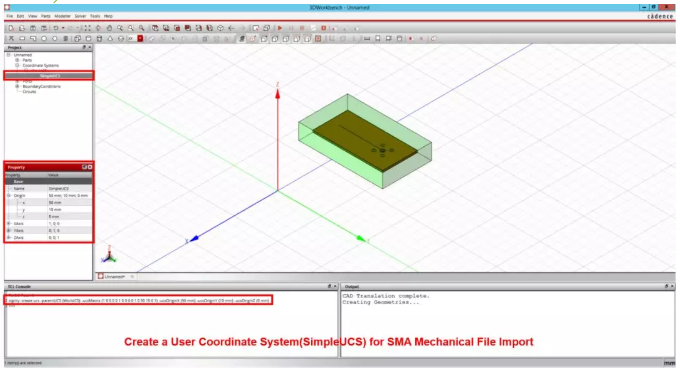
Task: Collapse the Origin property group
Action: (x=9, y=196)
